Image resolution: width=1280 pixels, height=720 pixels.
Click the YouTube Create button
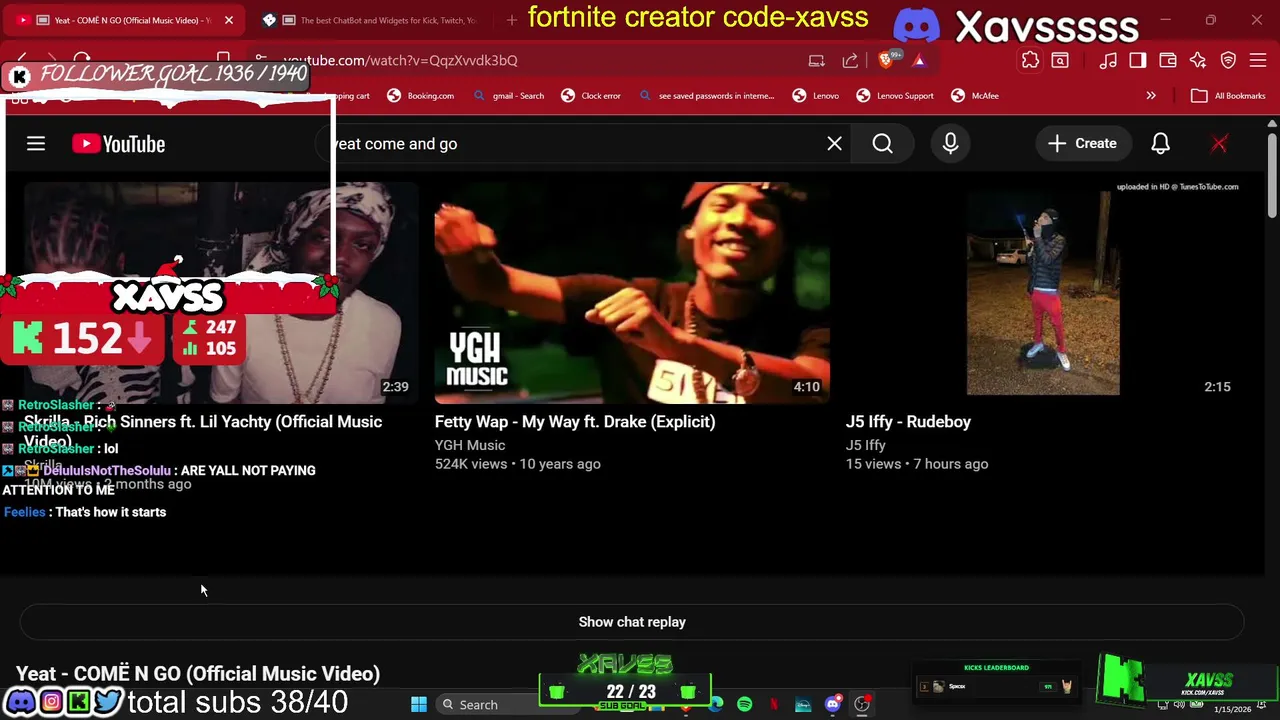pos(1082,144)
